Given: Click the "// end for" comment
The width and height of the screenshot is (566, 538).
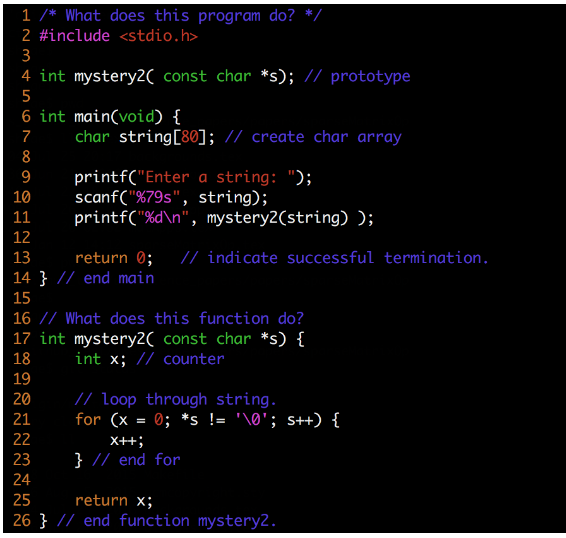Looking at the screenshot, I should 136,460.
